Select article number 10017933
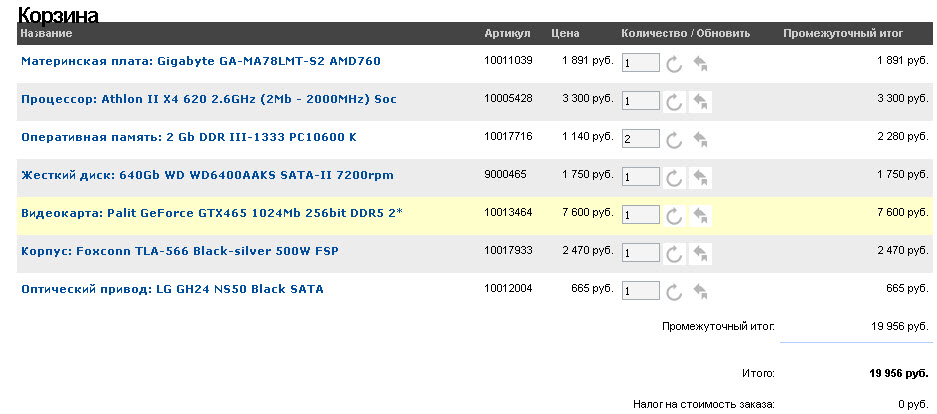Viewport: 937px width, 414px height. tap(508, 250)
